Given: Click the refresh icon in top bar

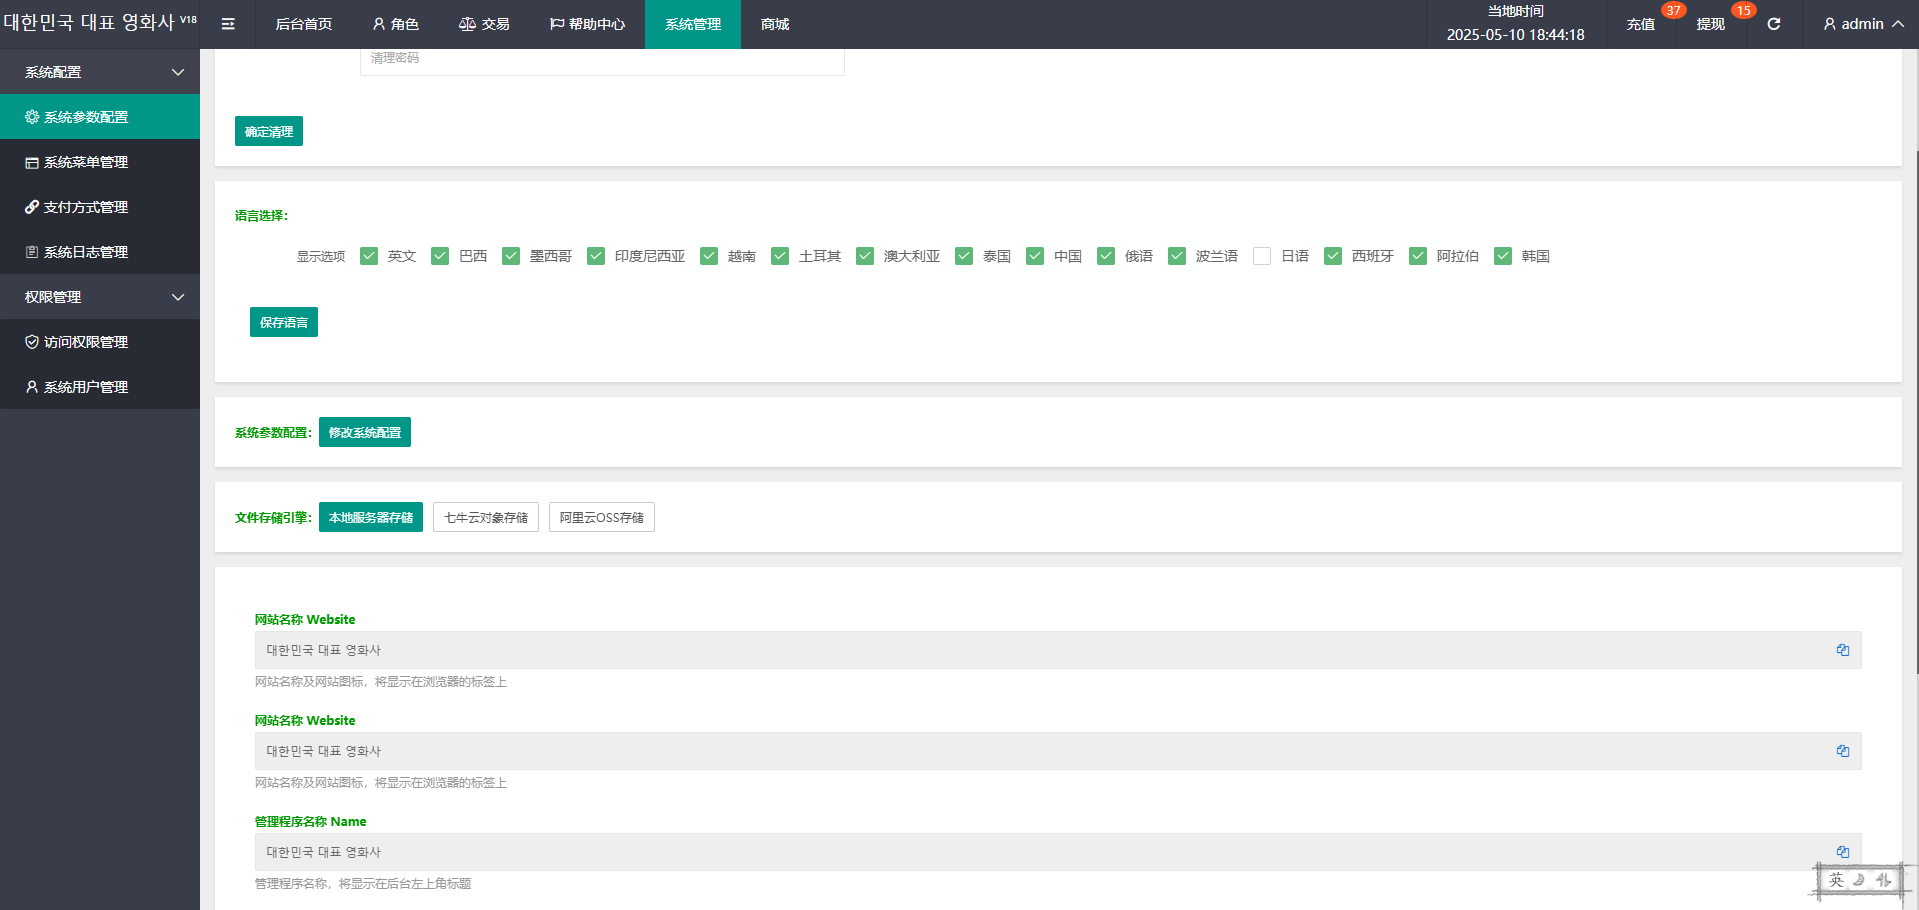Looking at the screenshot, I should [1773, 24].
